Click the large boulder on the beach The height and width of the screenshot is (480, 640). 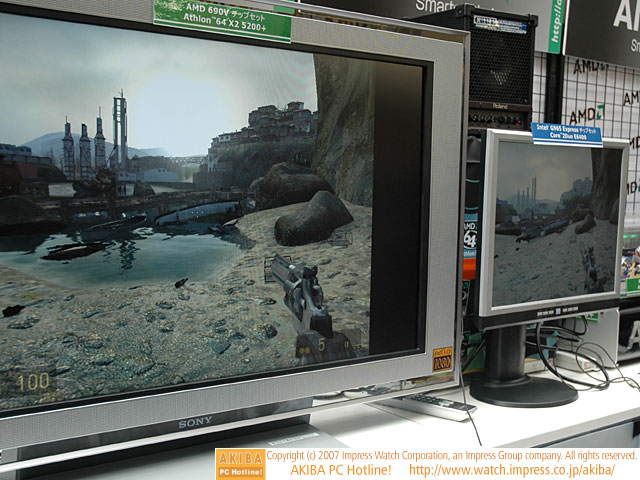(313, 218)
